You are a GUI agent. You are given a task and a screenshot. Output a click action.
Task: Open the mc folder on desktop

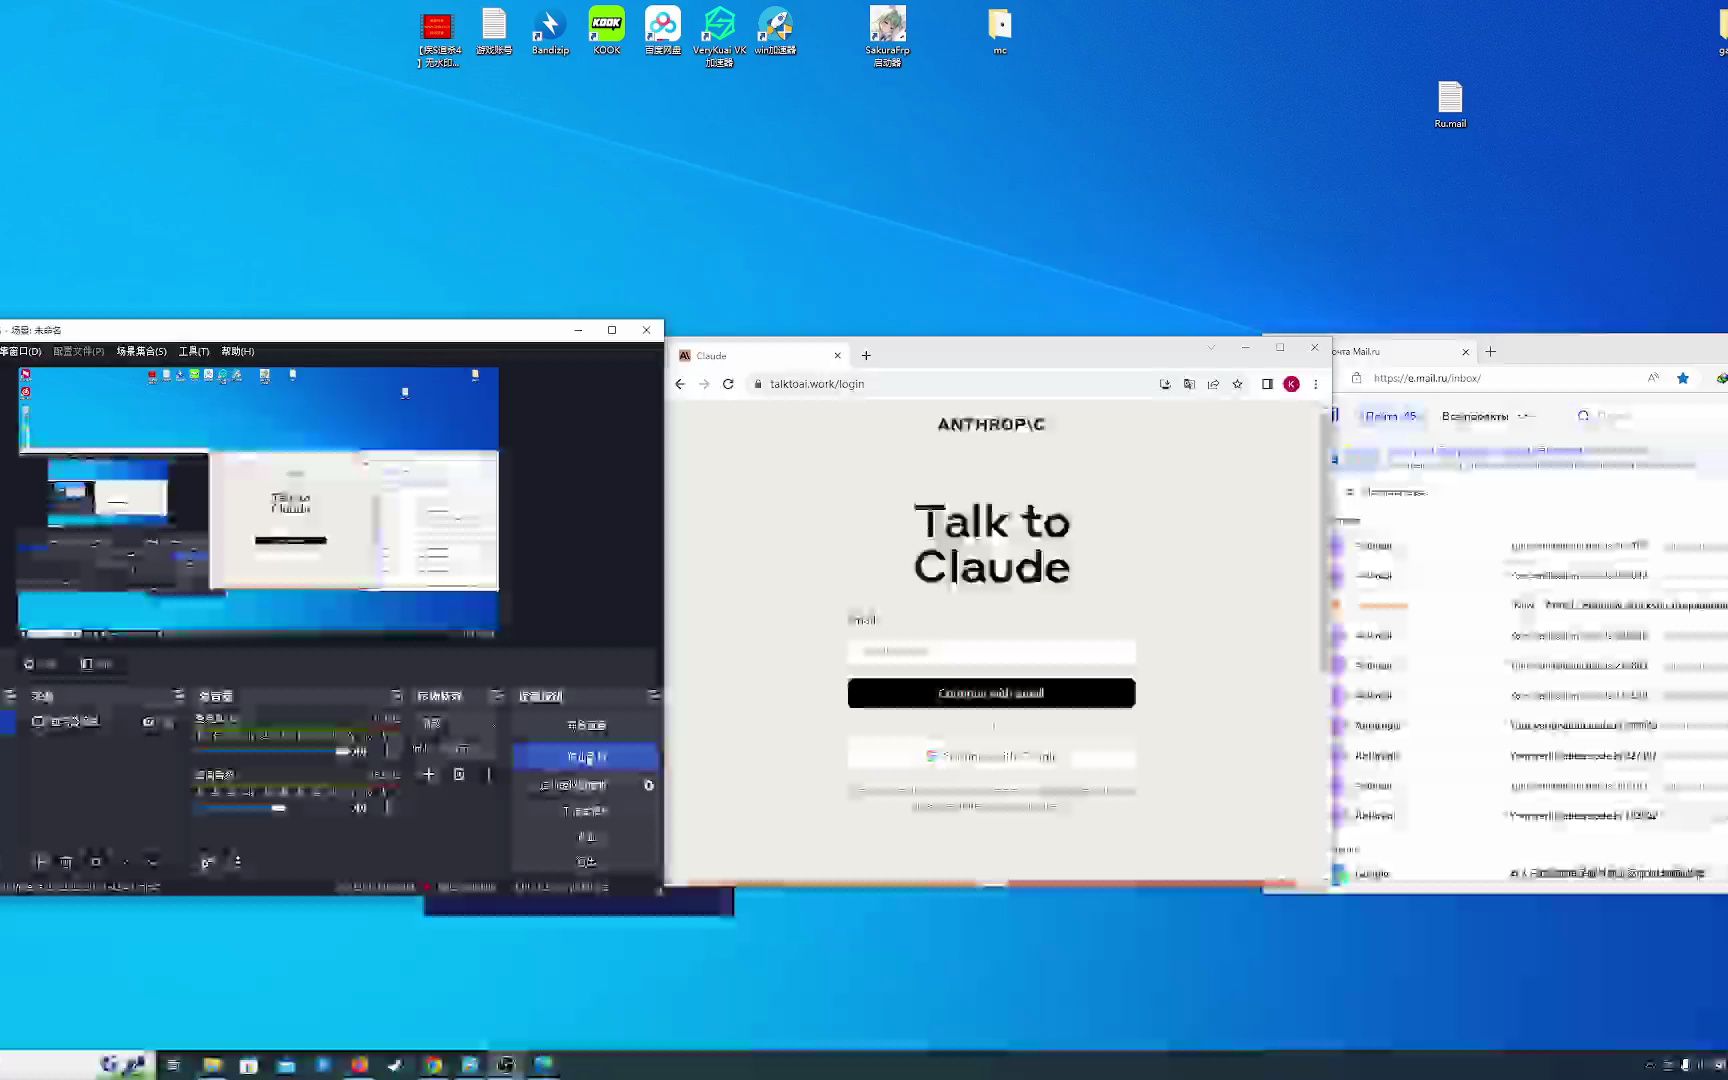click(x=1000, y=31)
